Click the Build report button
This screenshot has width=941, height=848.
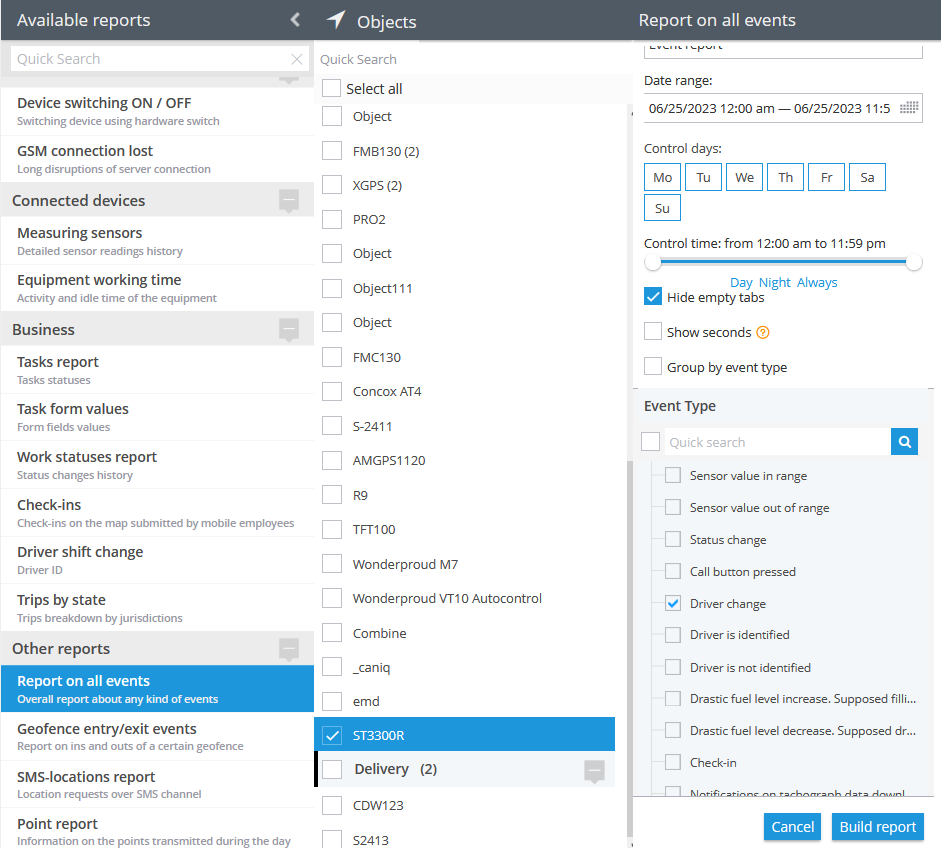point(877,826)
